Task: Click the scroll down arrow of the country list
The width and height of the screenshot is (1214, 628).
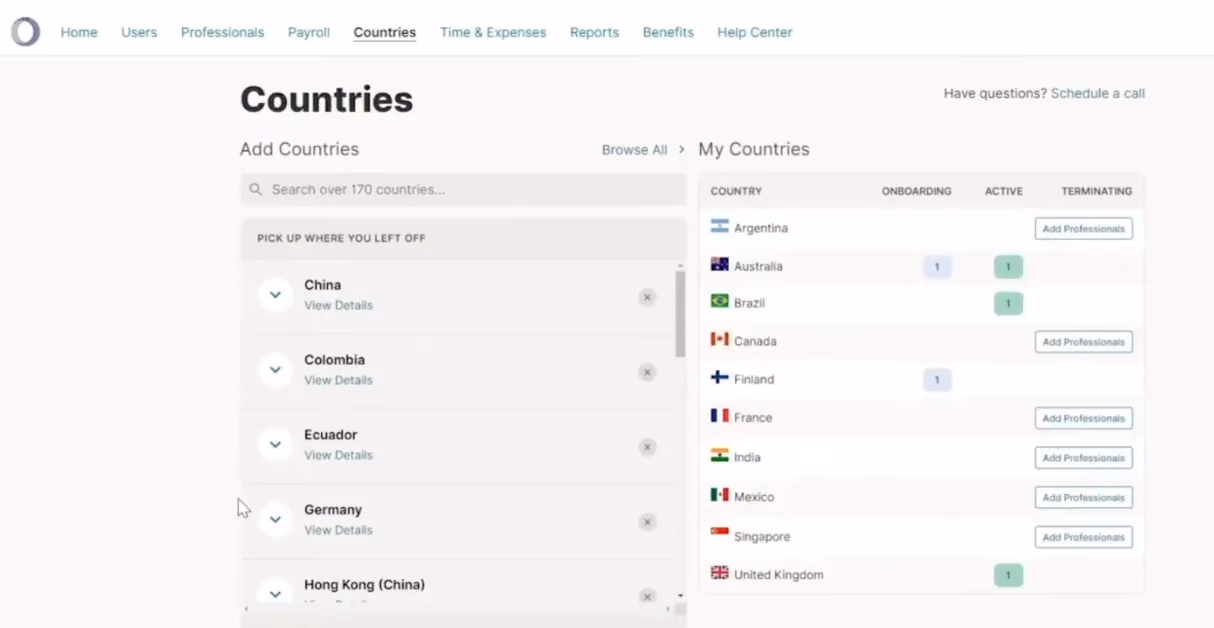Action: (x=680, y=596)
